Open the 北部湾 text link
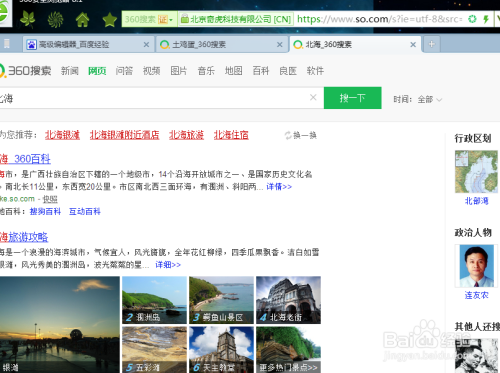 point(477,201)
